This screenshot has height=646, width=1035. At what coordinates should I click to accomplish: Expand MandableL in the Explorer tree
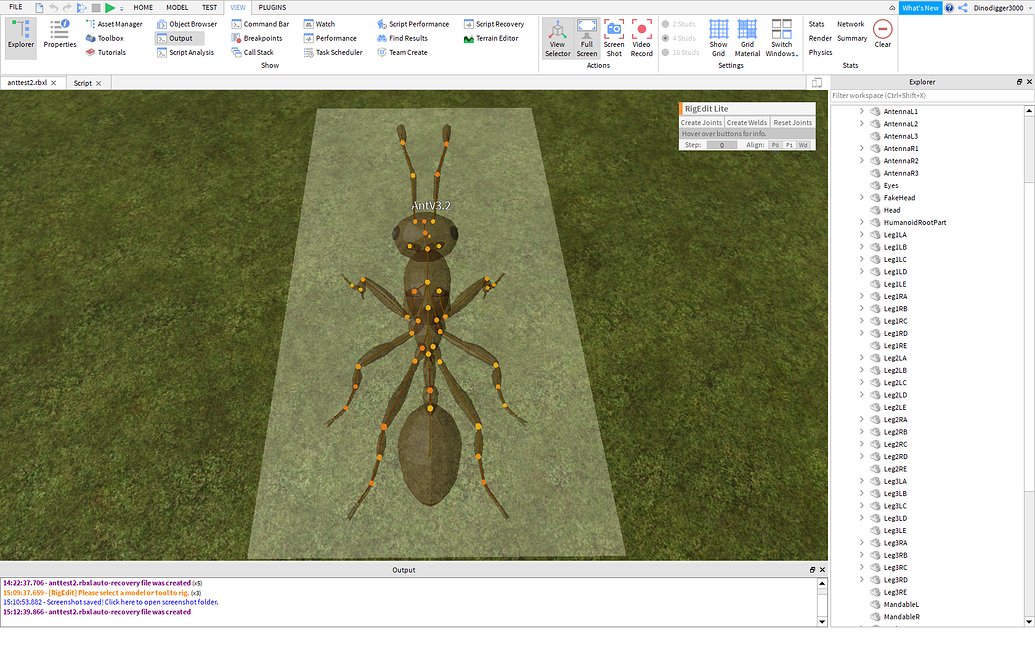tap(860, 604)
